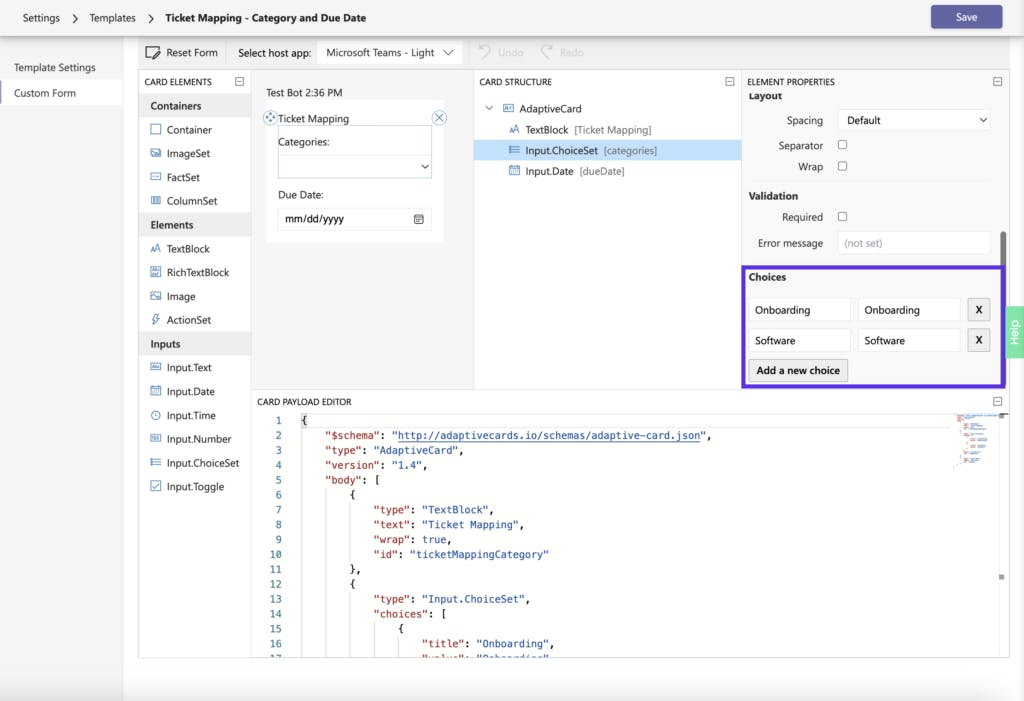Viewport: 1024px width, 701px height.
Task: Open Custom Form in left sidebar
Action: point(45,93)
